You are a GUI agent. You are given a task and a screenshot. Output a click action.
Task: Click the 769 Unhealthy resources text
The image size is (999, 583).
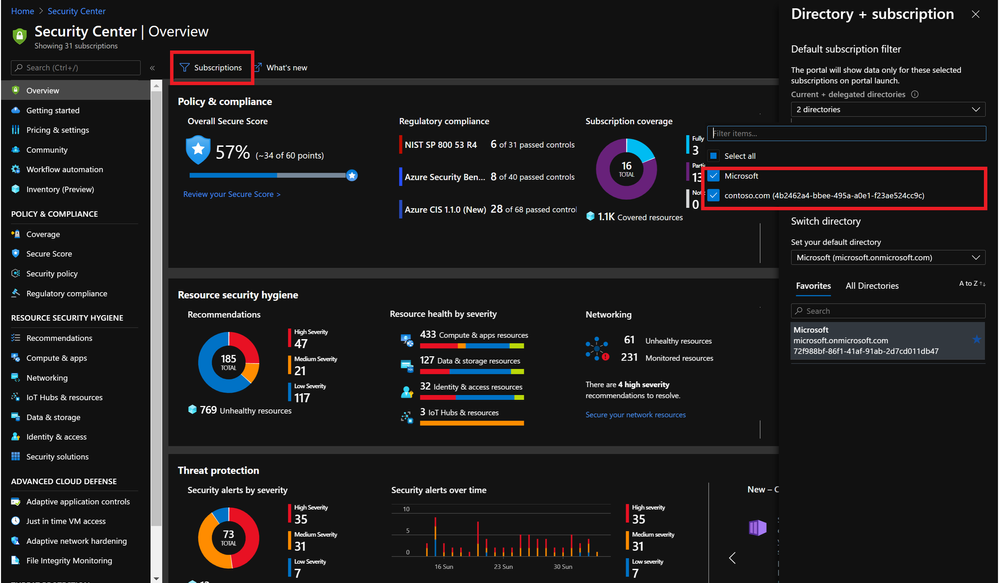pos(245,410)
